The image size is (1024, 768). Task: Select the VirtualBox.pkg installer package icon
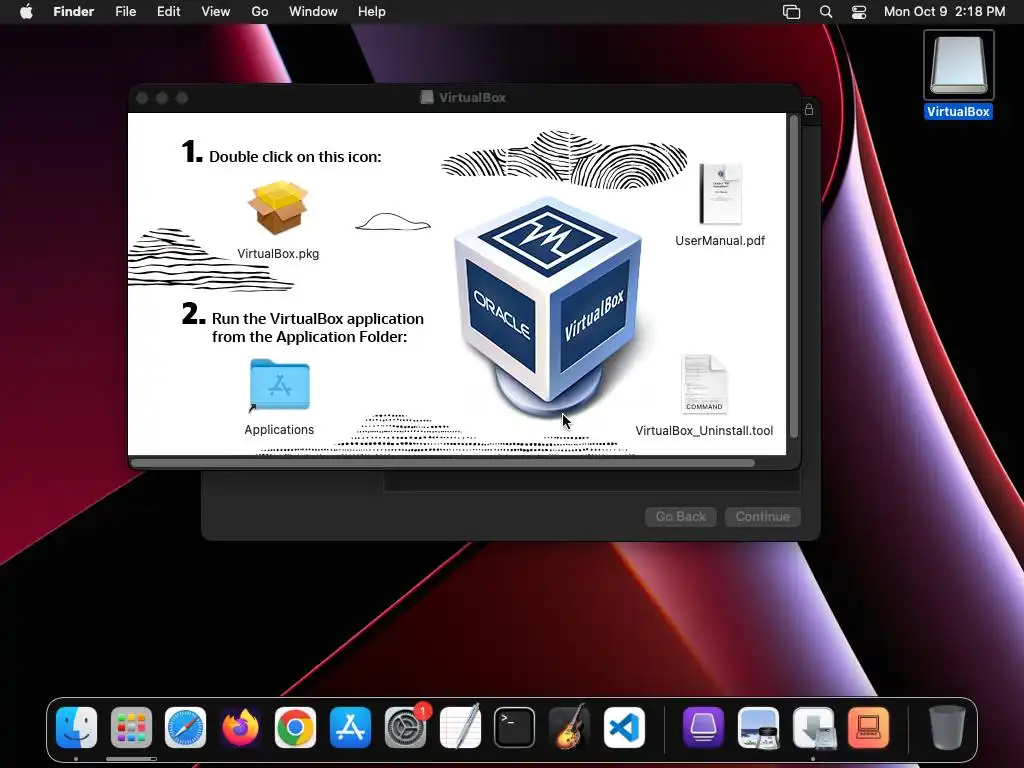(x=278, y=208)
